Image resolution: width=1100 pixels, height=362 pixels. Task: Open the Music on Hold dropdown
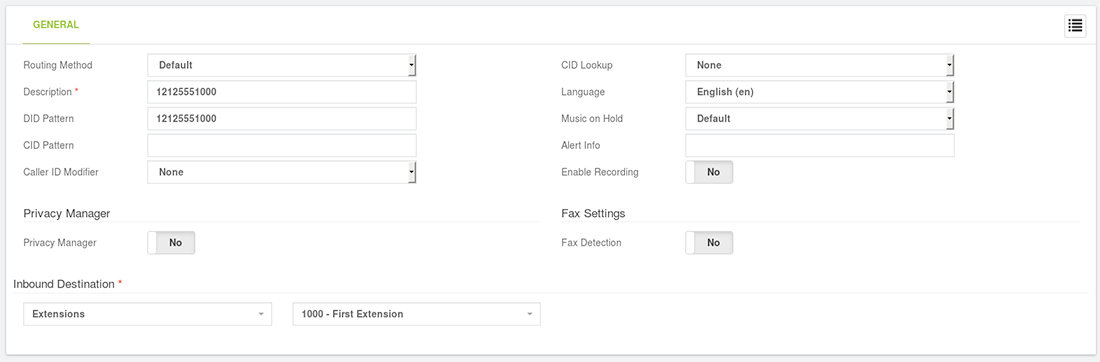(x=819, y=119)
